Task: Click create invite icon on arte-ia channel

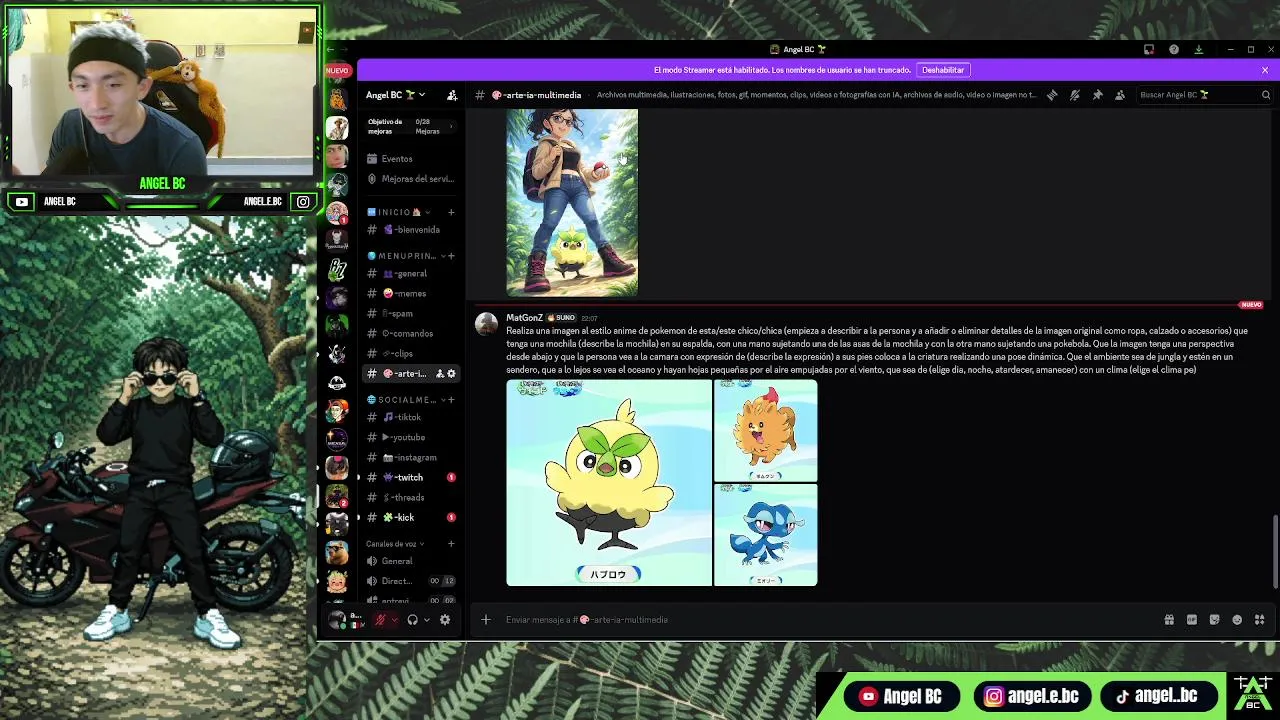Action: click(440, 374)
